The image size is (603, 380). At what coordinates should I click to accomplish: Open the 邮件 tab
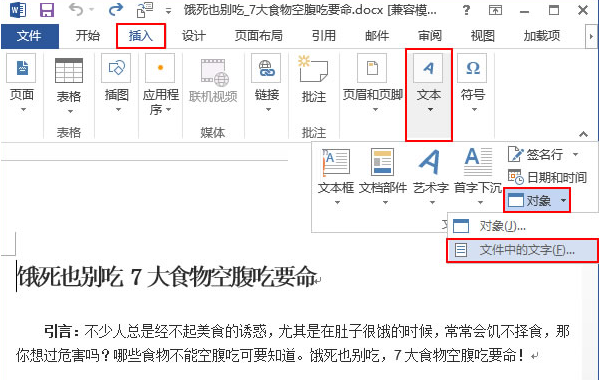coord(377,36)
